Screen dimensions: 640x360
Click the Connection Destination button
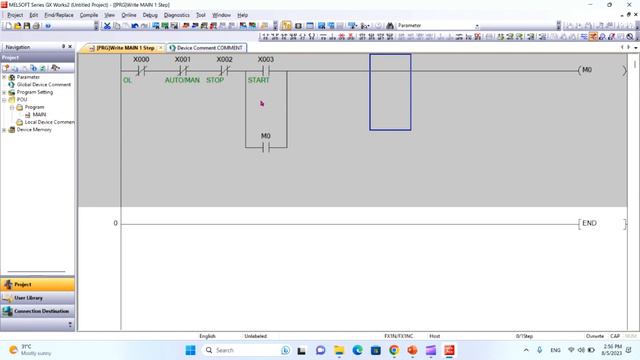coord(38,311)
